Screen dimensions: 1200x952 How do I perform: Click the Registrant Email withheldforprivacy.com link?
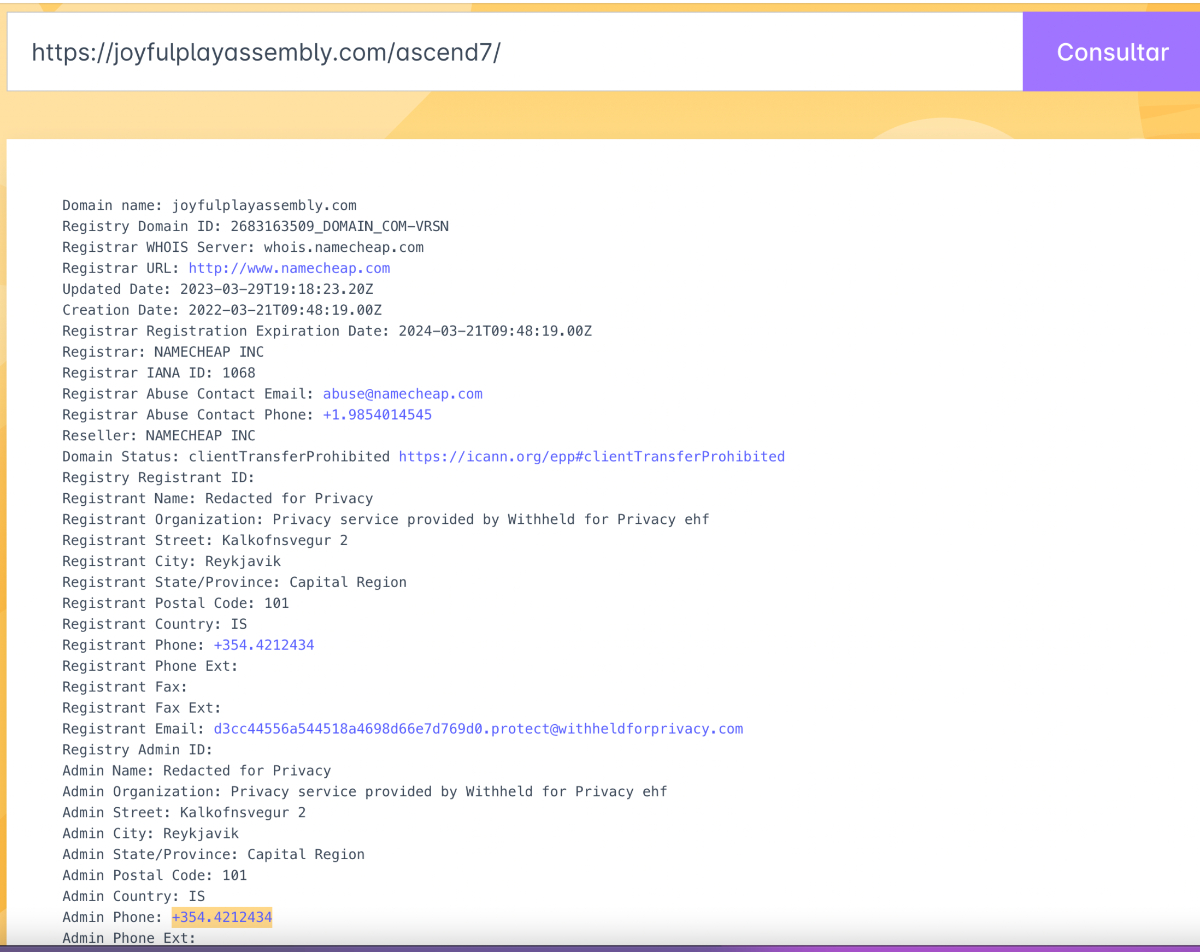(x=478, y=729)
